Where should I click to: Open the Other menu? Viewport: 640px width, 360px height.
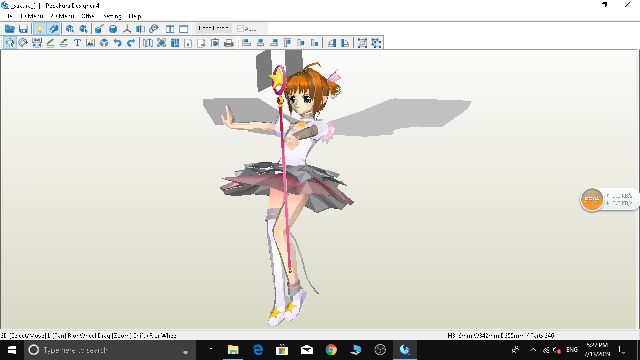88,16
